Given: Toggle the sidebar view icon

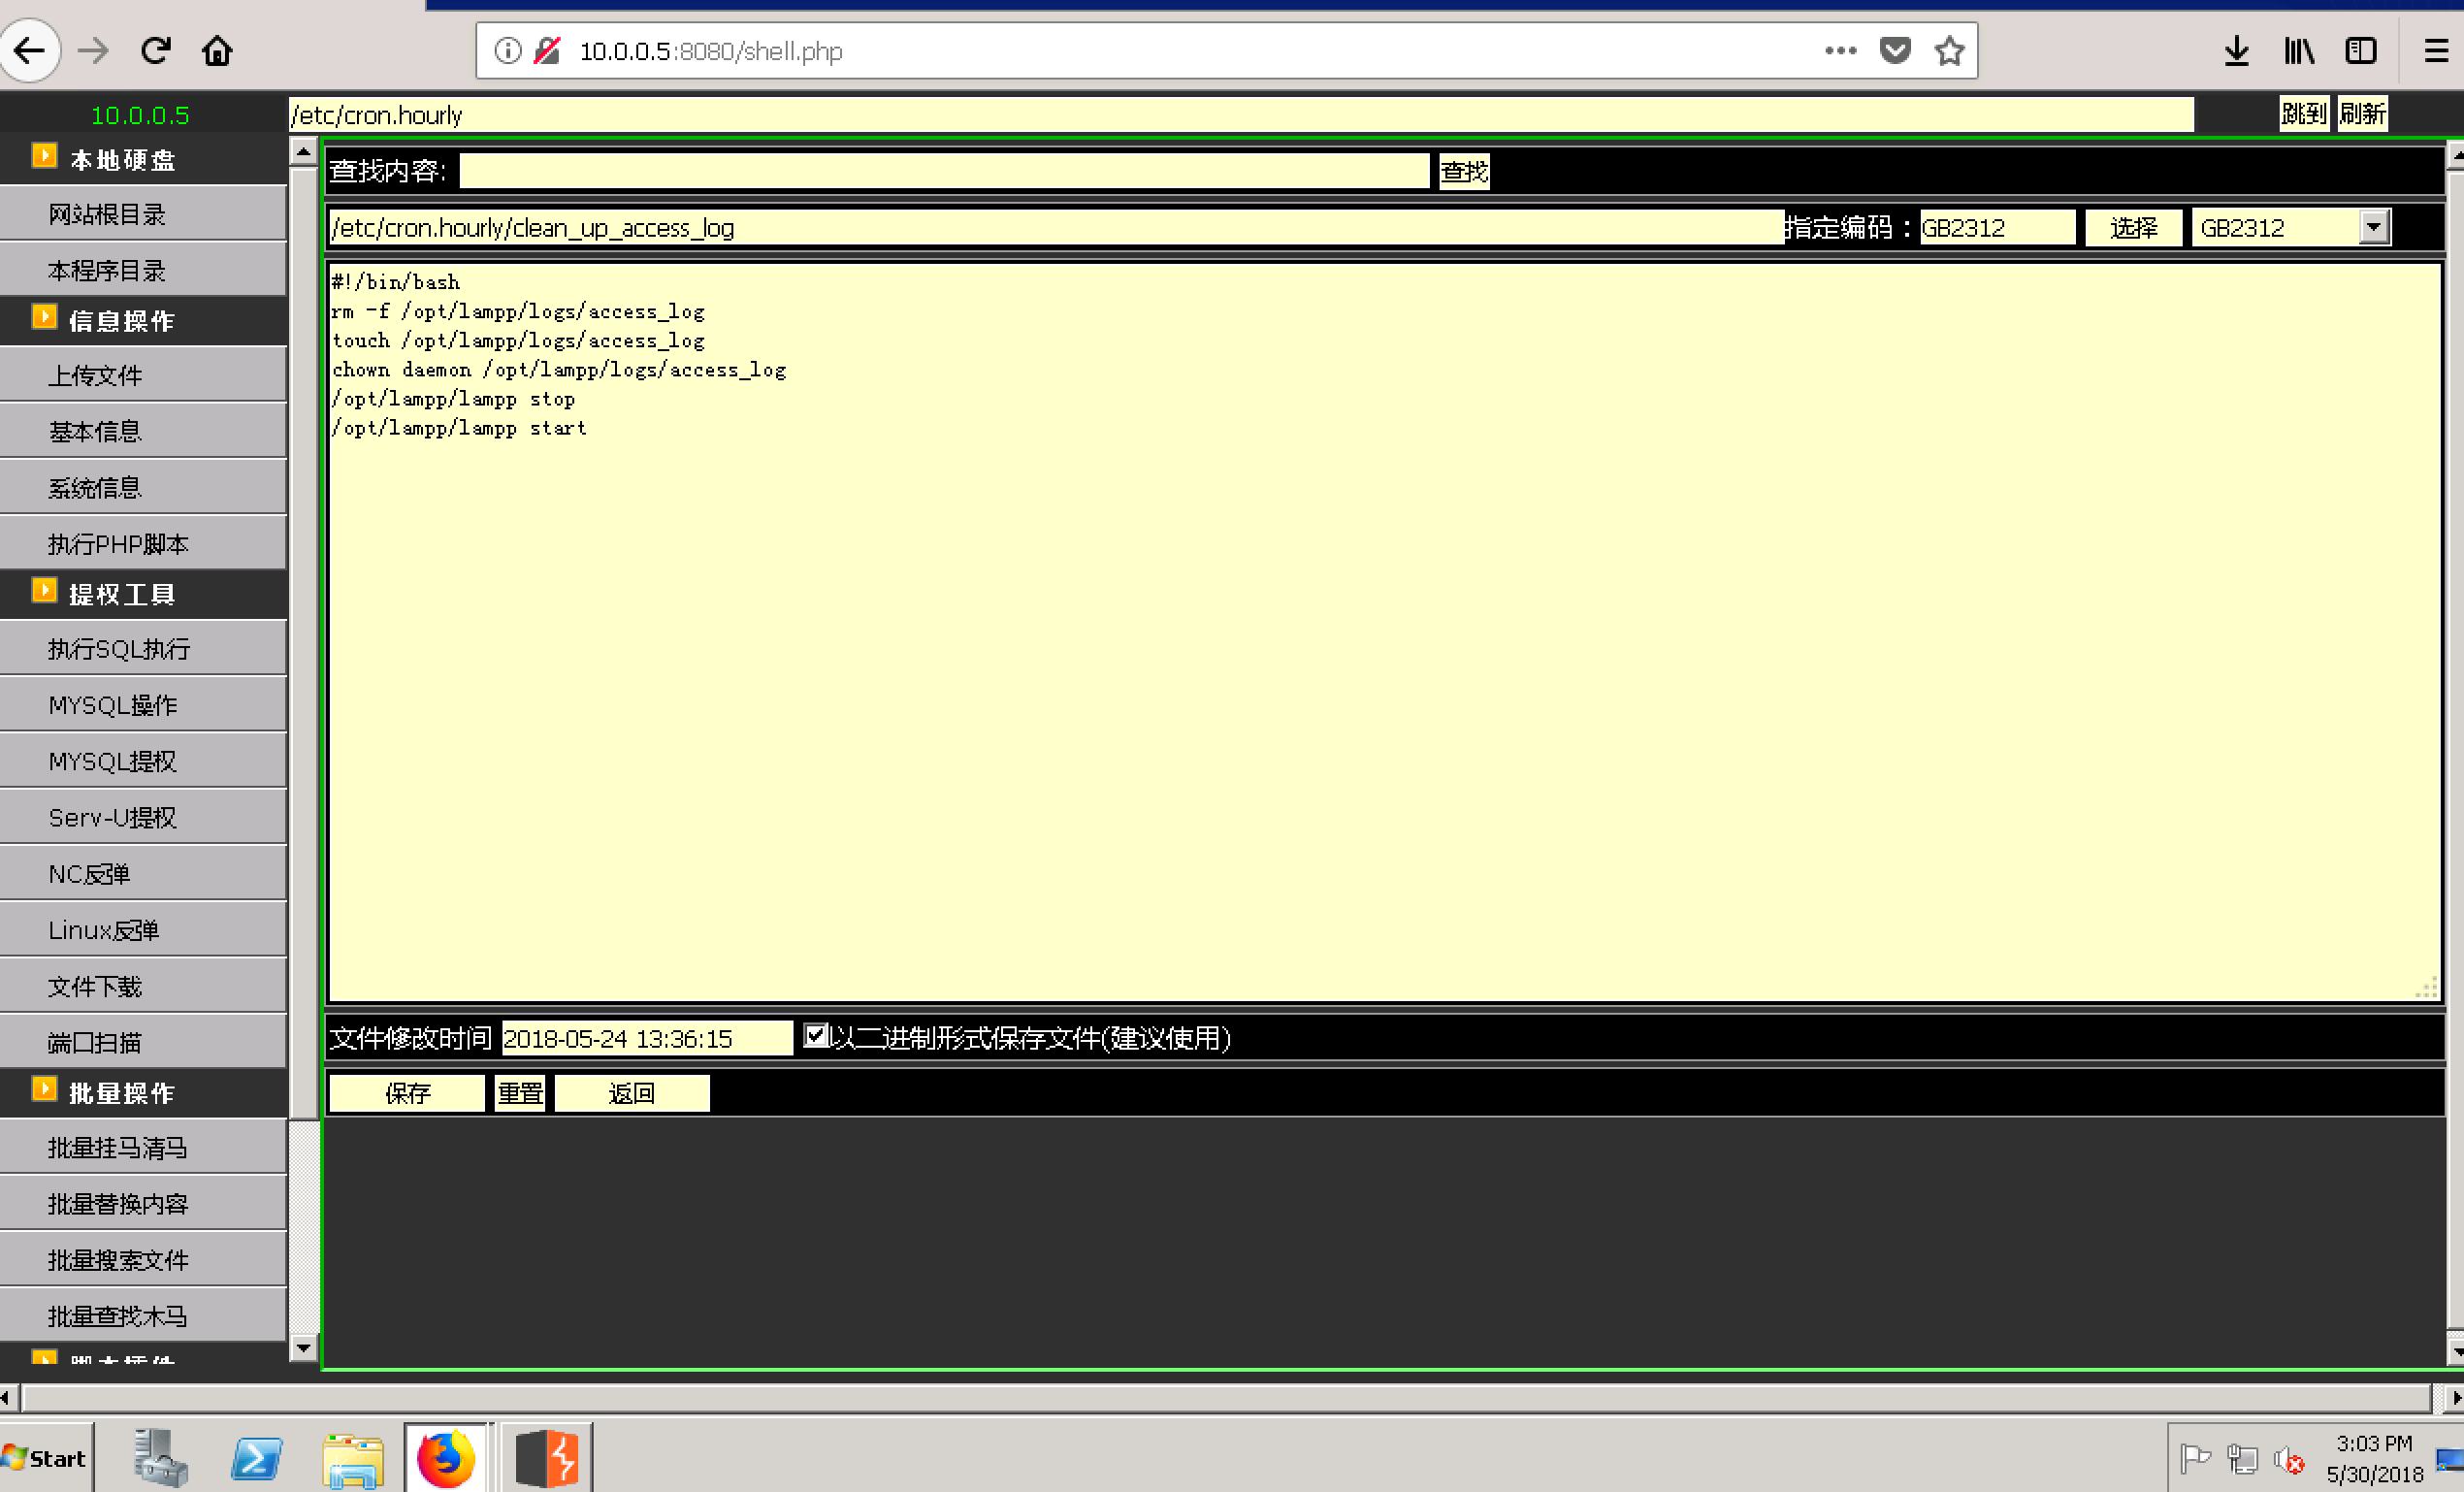Looking at the screenshot, I should [x=2360, y=50].
